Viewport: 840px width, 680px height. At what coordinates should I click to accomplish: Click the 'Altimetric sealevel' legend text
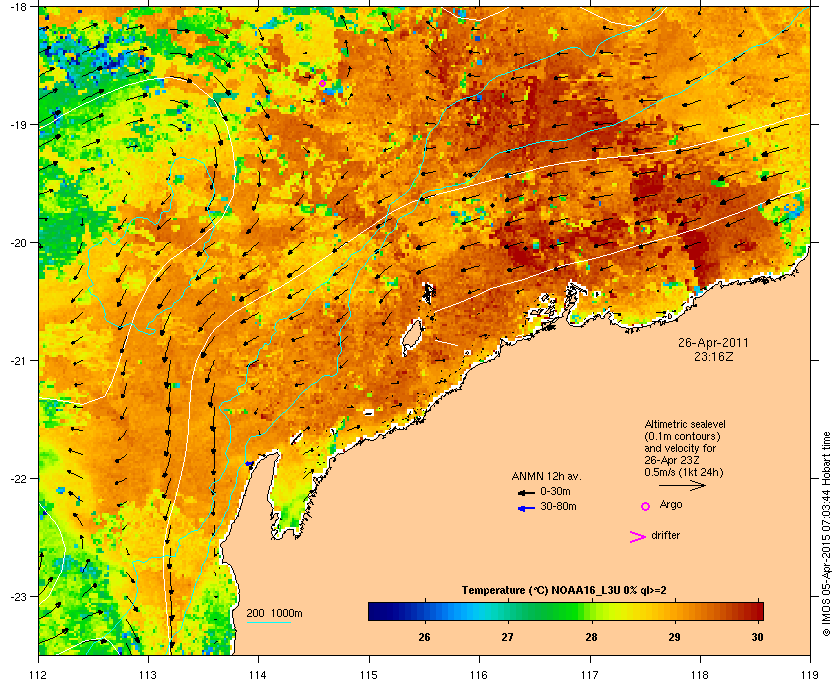point(685,424)
